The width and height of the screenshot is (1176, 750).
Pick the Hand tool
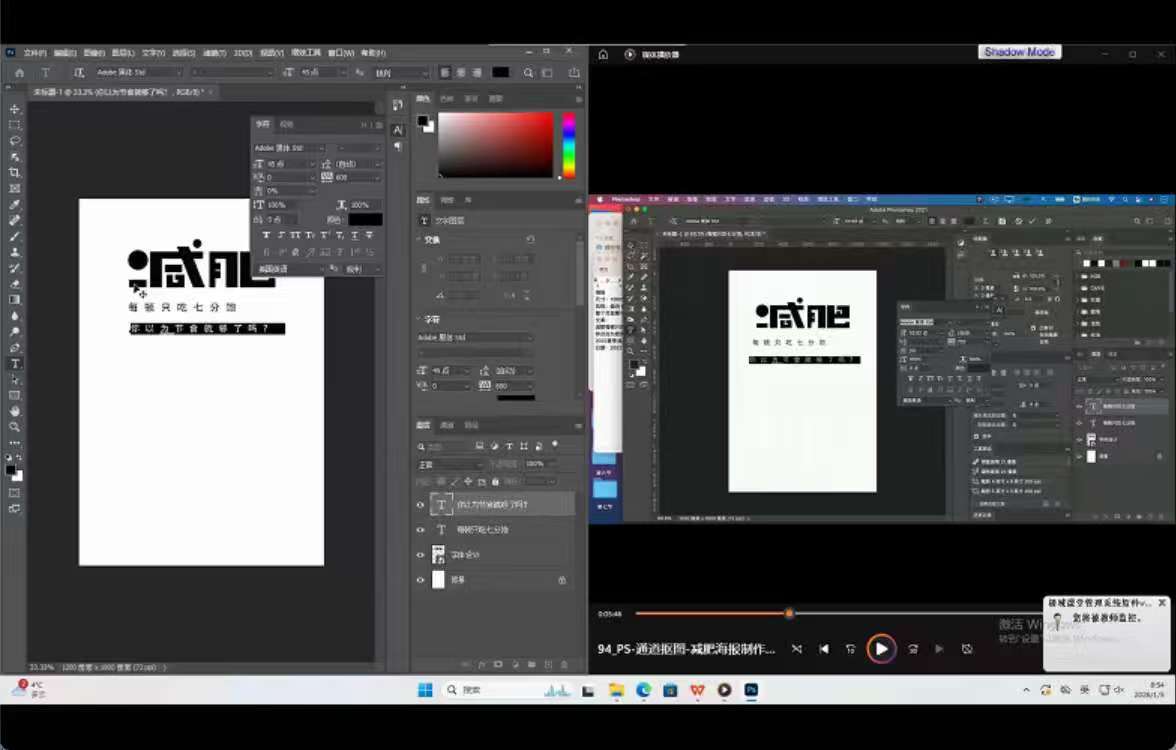[15, 411]
